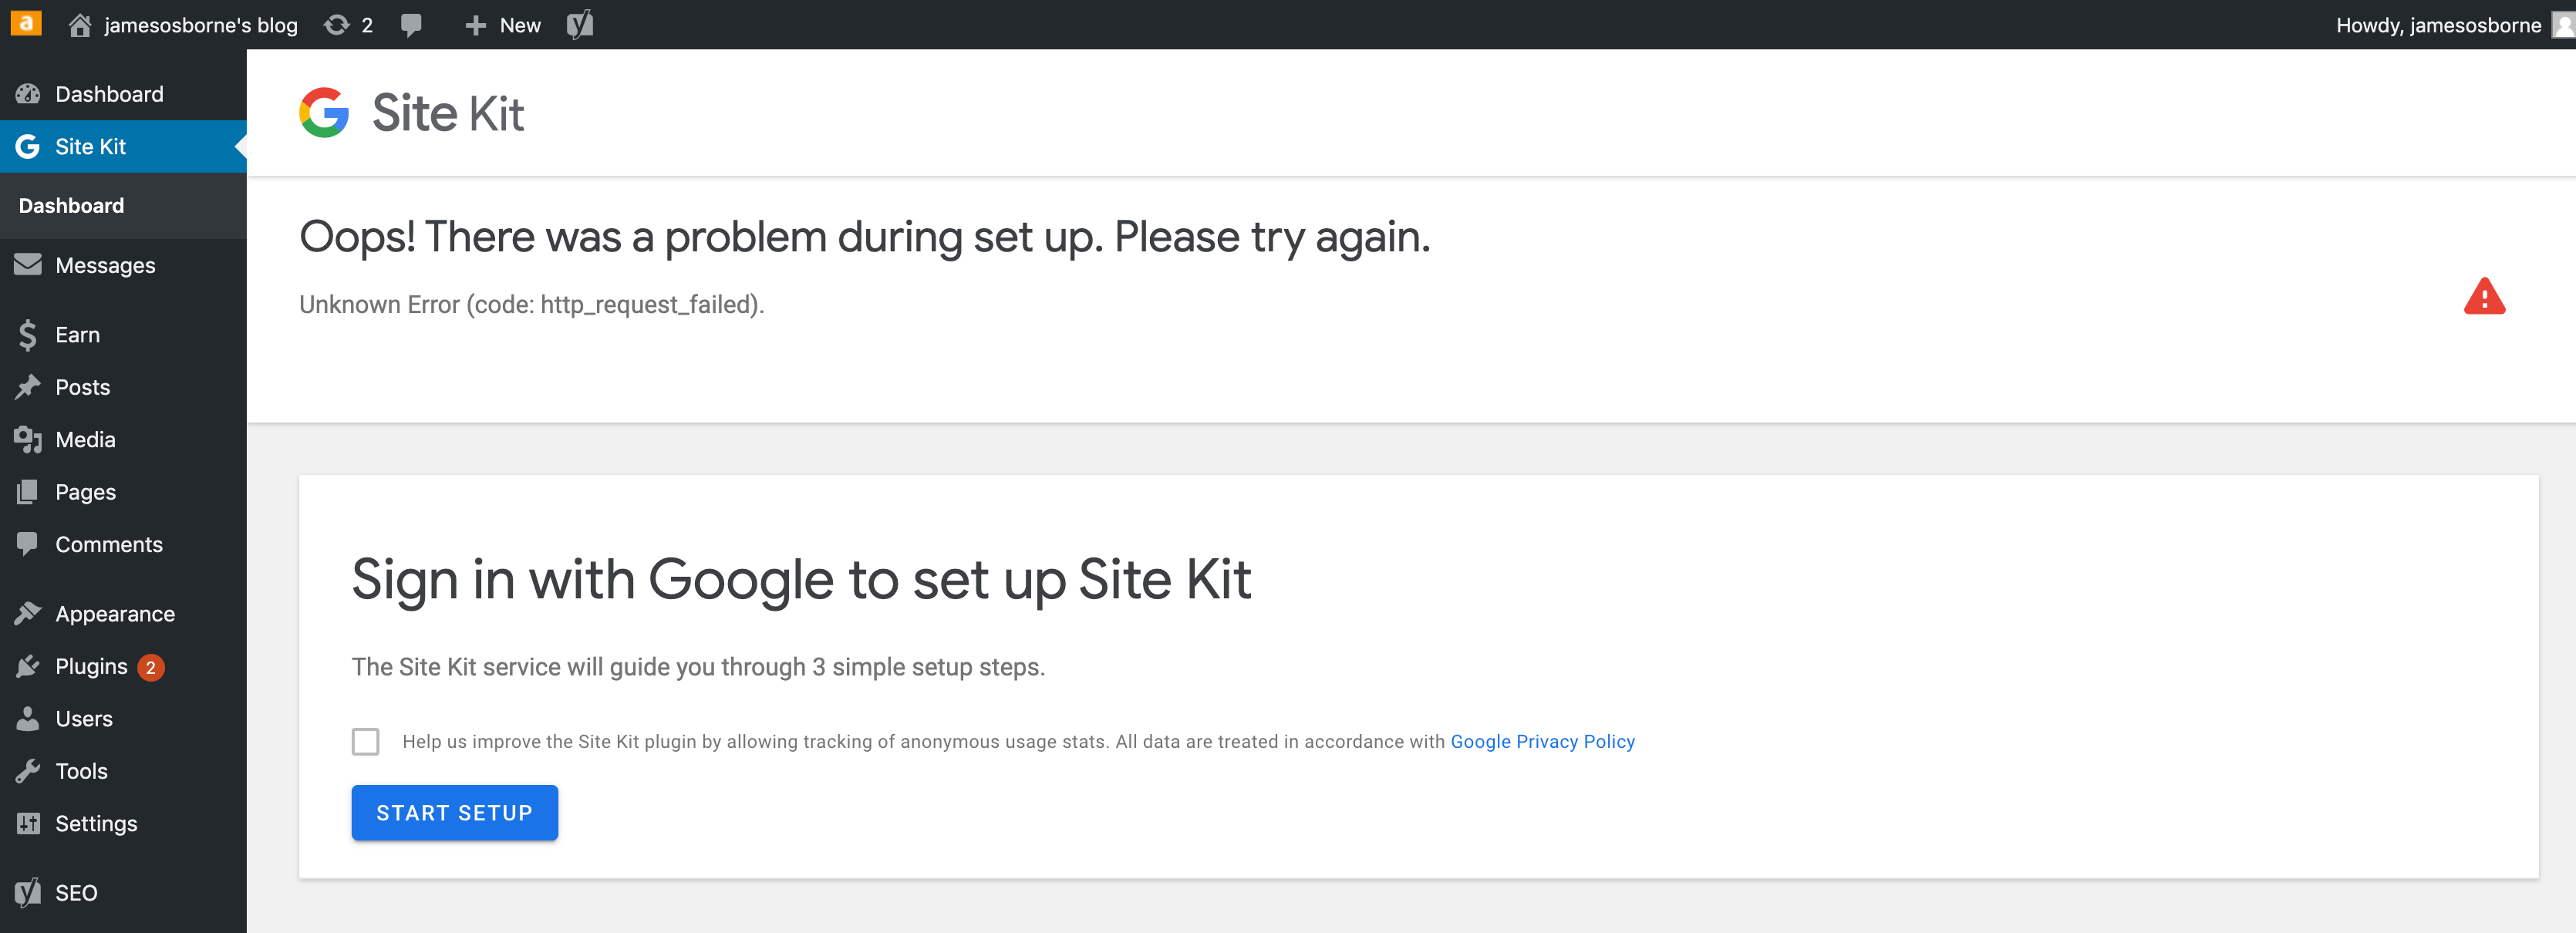Click the "3 simple setup steps" description text
The height and width of the screenshot is (933, 2576).
click(698, 667)
